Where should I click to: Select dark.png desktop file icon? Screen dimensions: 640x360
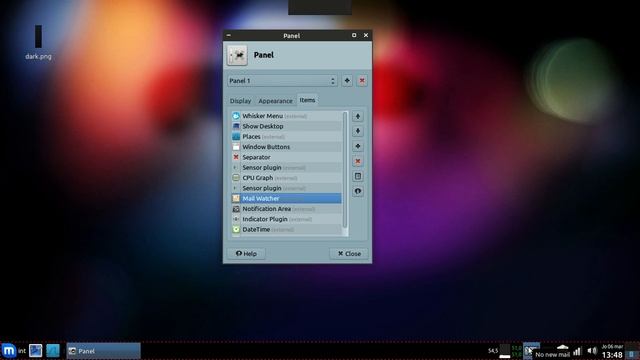38,42
